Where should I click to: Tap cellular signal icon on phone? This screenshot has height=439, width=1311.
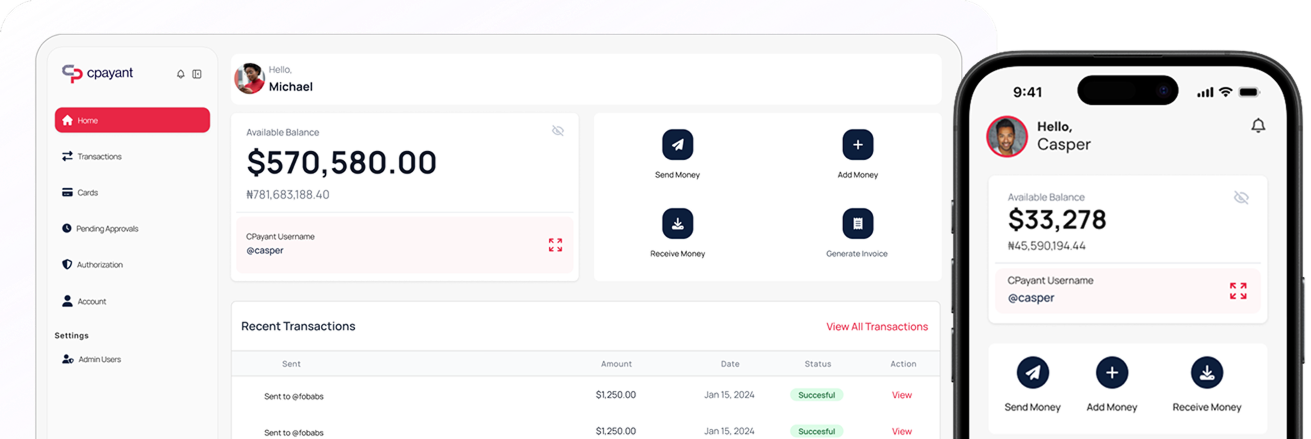coord(1205,92)
